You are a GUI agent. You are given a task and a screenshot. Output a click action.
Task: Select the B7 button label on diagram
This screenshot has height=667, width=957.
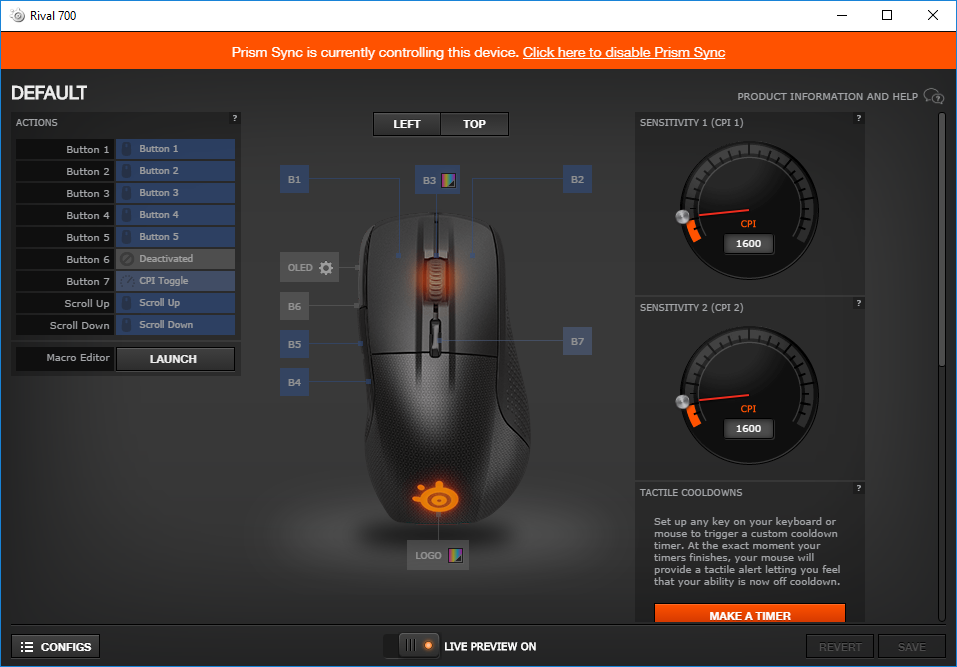pyautogui.click(x=577, y=341)
